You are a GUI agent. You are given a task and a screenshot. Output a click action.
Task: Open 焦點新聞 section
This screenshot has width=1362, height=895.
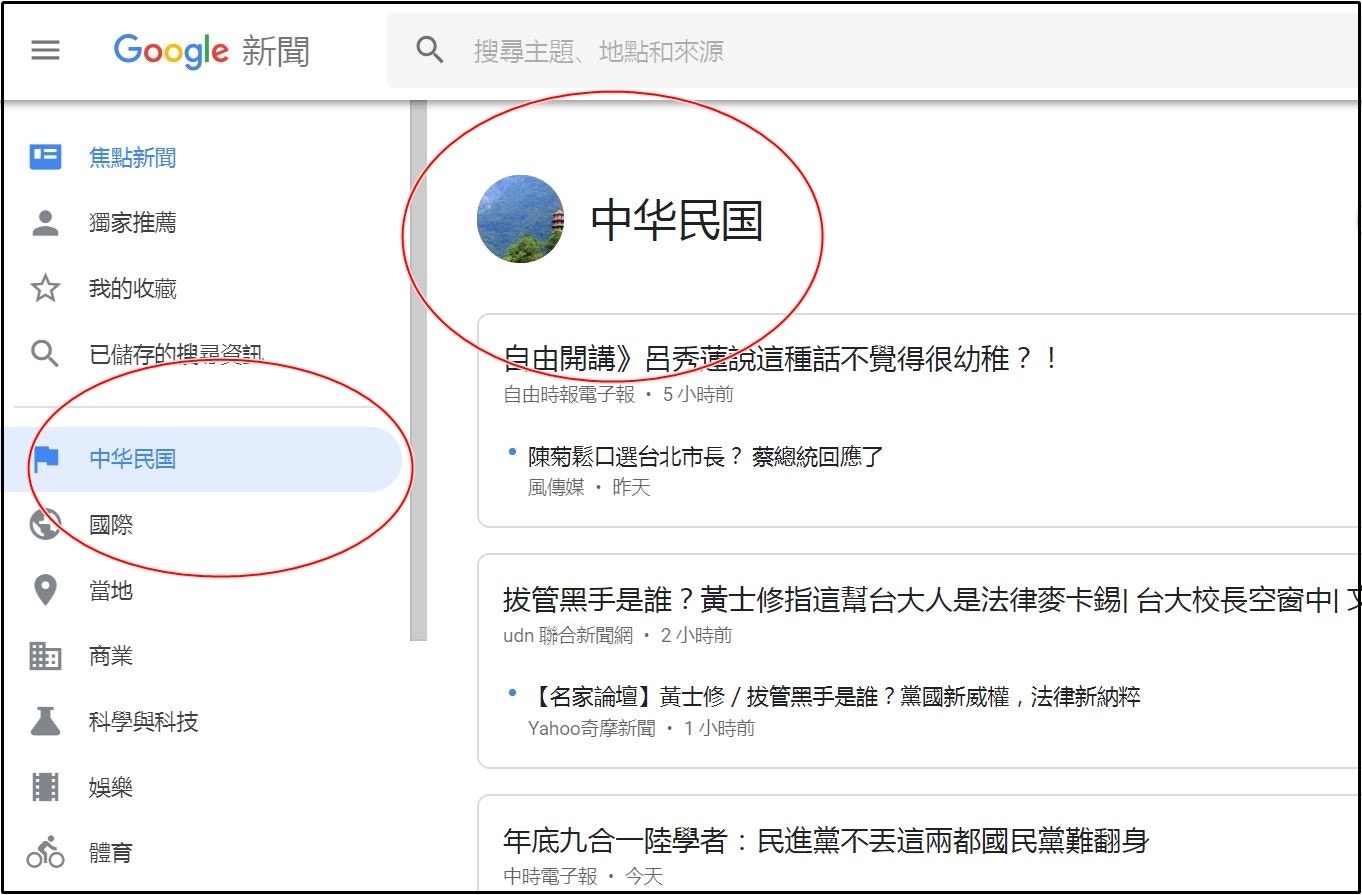click(x=133, y=158)
